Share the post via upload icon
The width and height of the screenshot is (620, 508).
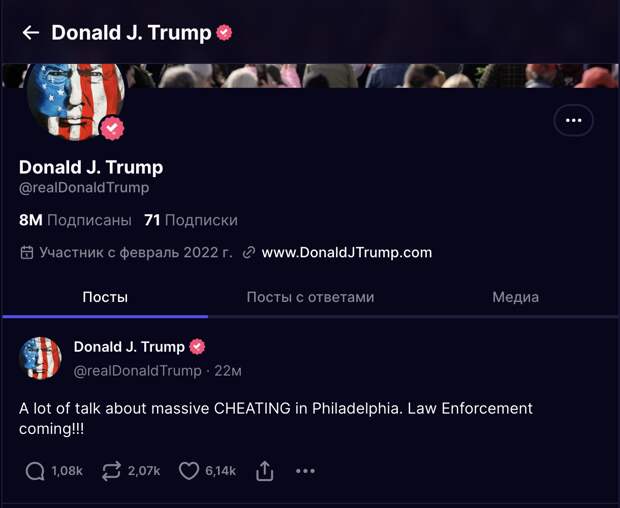click(265, 470)
